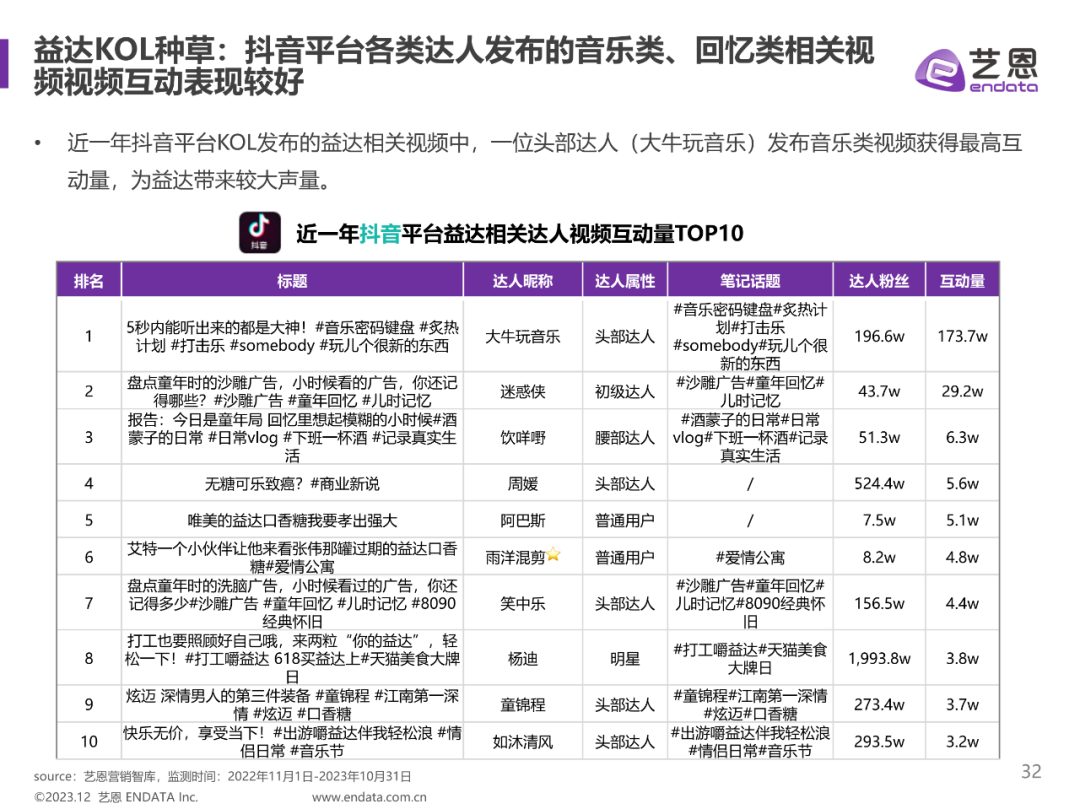
Task: Select the 3.7w interaction value
Action: coord(962,704)
